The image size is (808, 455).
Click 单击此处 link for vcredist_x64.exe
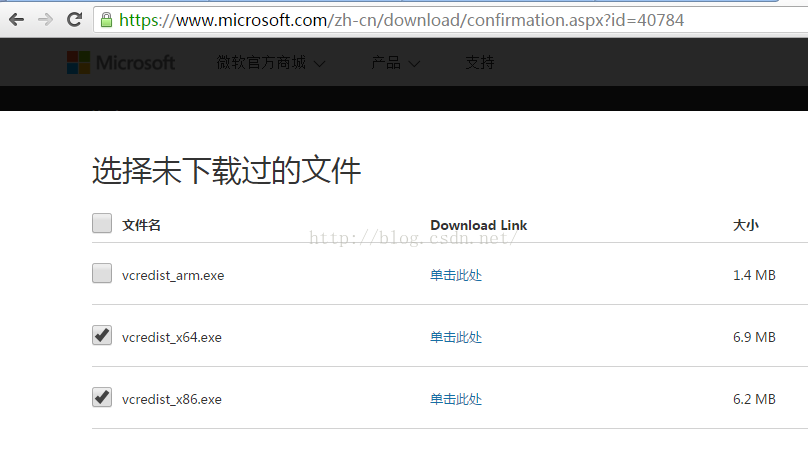[x=456, y=337]
